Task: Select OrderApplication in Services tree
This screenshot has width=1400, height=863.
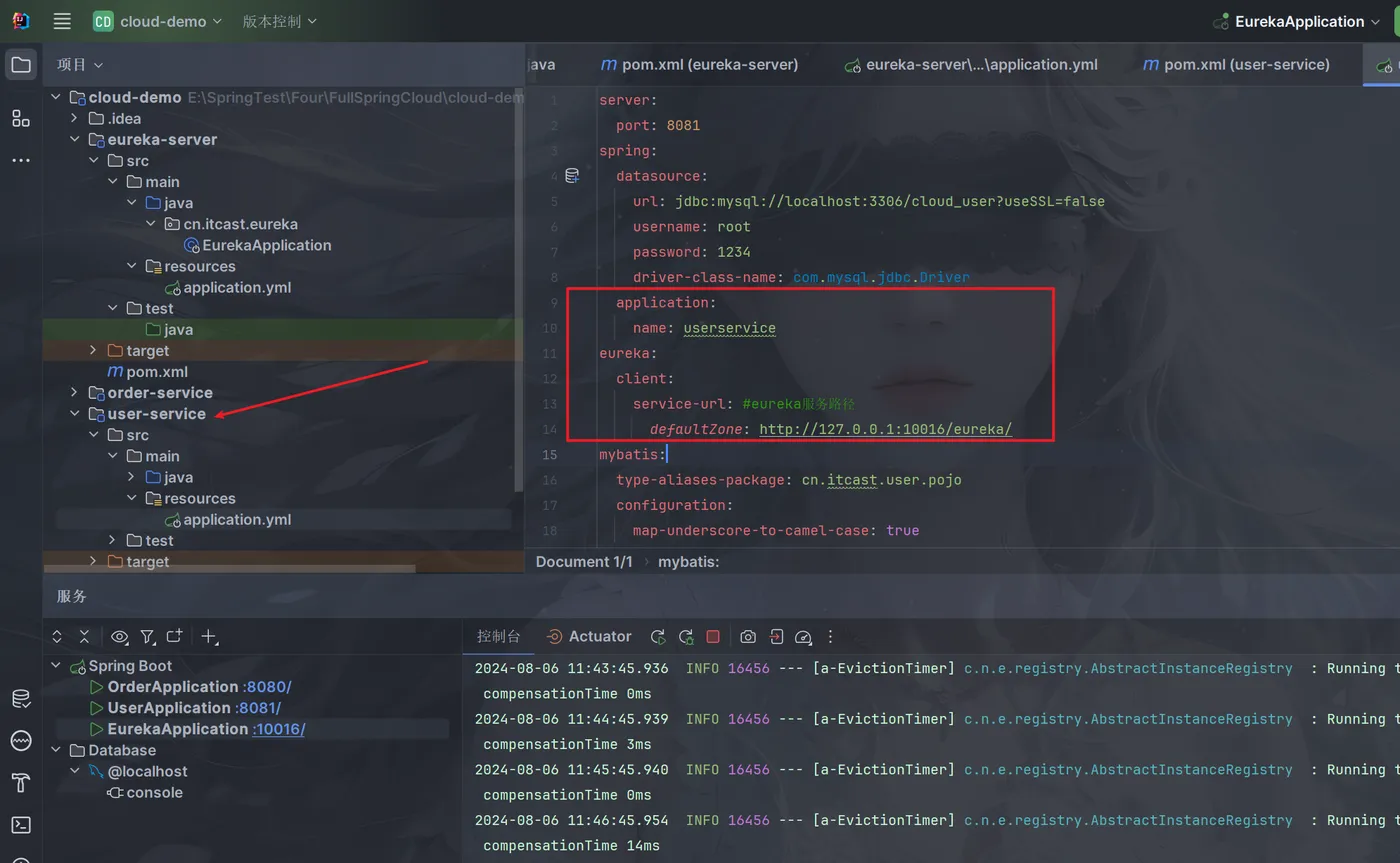Action: (x=172, y=687)
